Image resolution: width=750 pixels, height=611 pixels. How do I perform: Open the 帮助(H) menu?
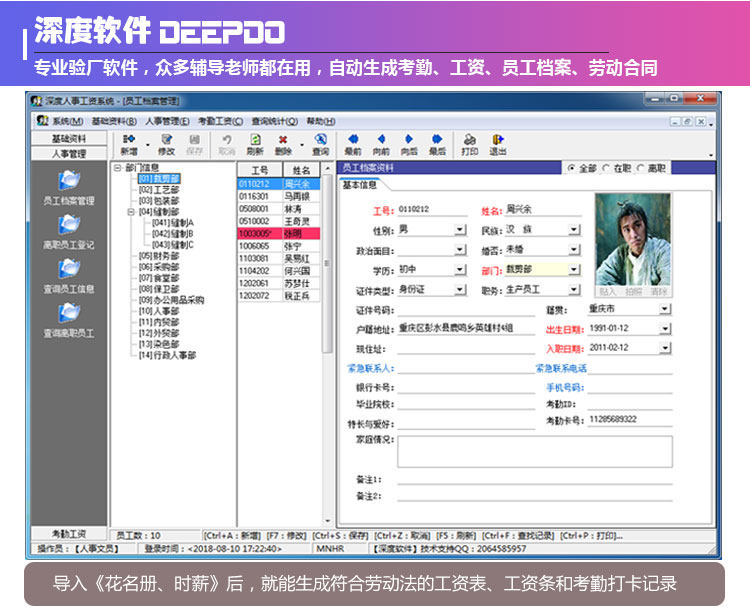[321, 122]
